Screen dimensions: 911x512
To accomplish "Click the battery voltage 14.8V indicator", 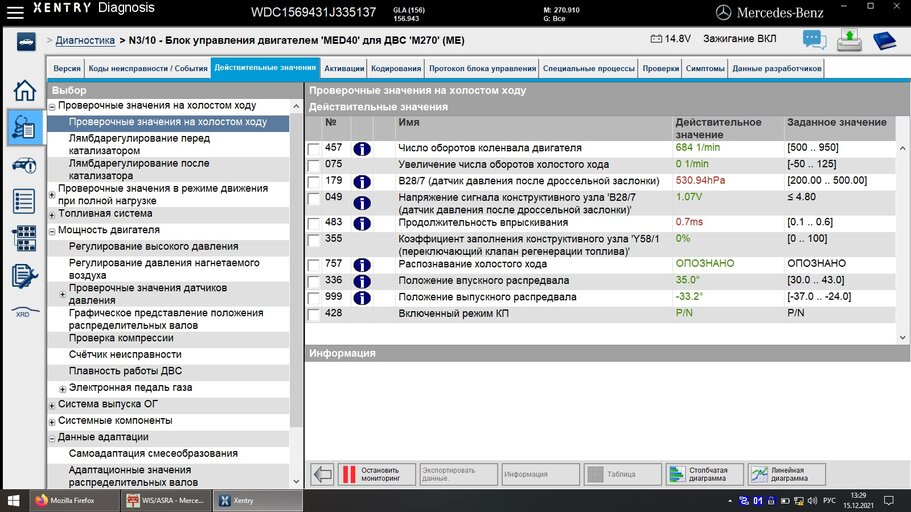I will (x=670, y=39).
